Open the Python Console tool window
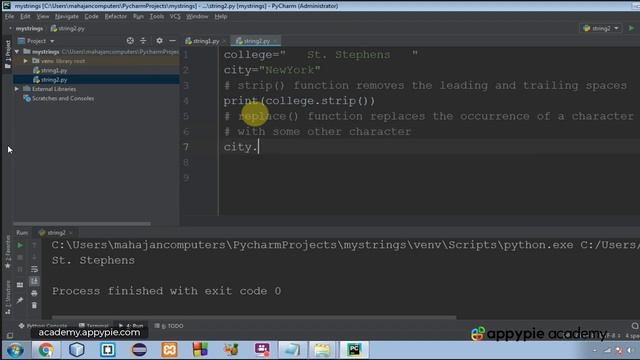640x360 pixels. [43, 326]
